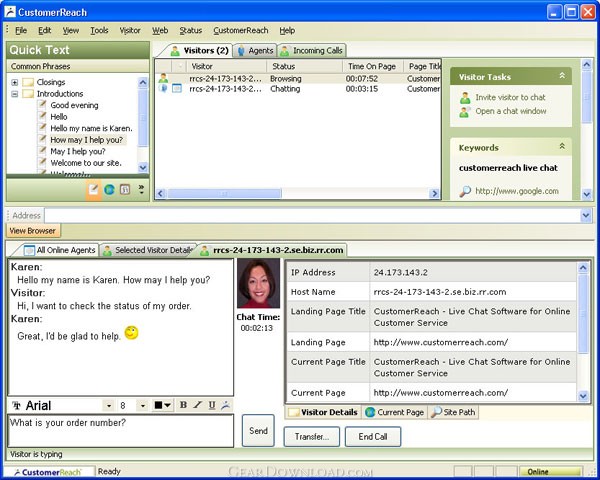
Task: Open the font size dropdown
Action: tap(143, 406)
